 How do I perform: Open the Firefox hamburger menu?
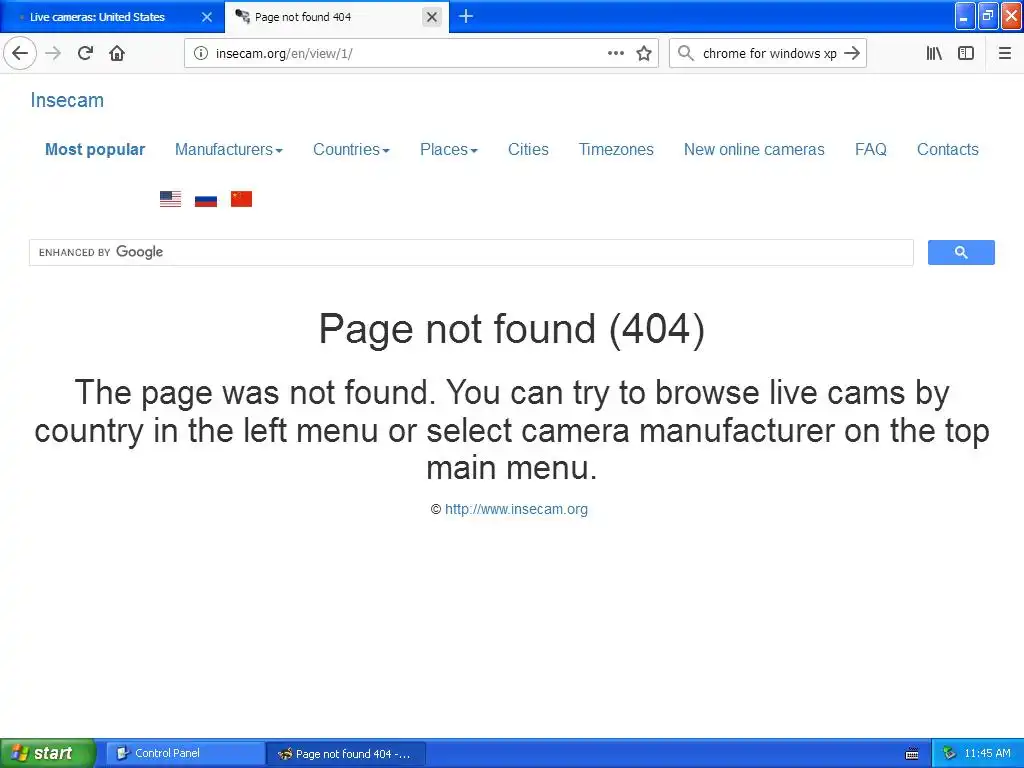(x=1005, y=53)
